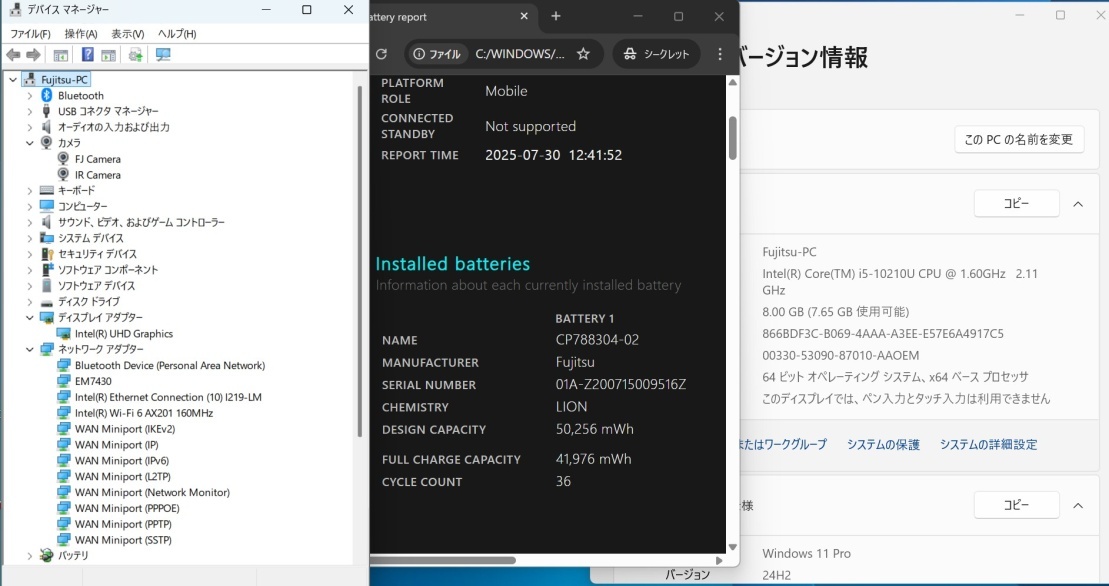Open Help via the blue question mark icon

(88, 55)
